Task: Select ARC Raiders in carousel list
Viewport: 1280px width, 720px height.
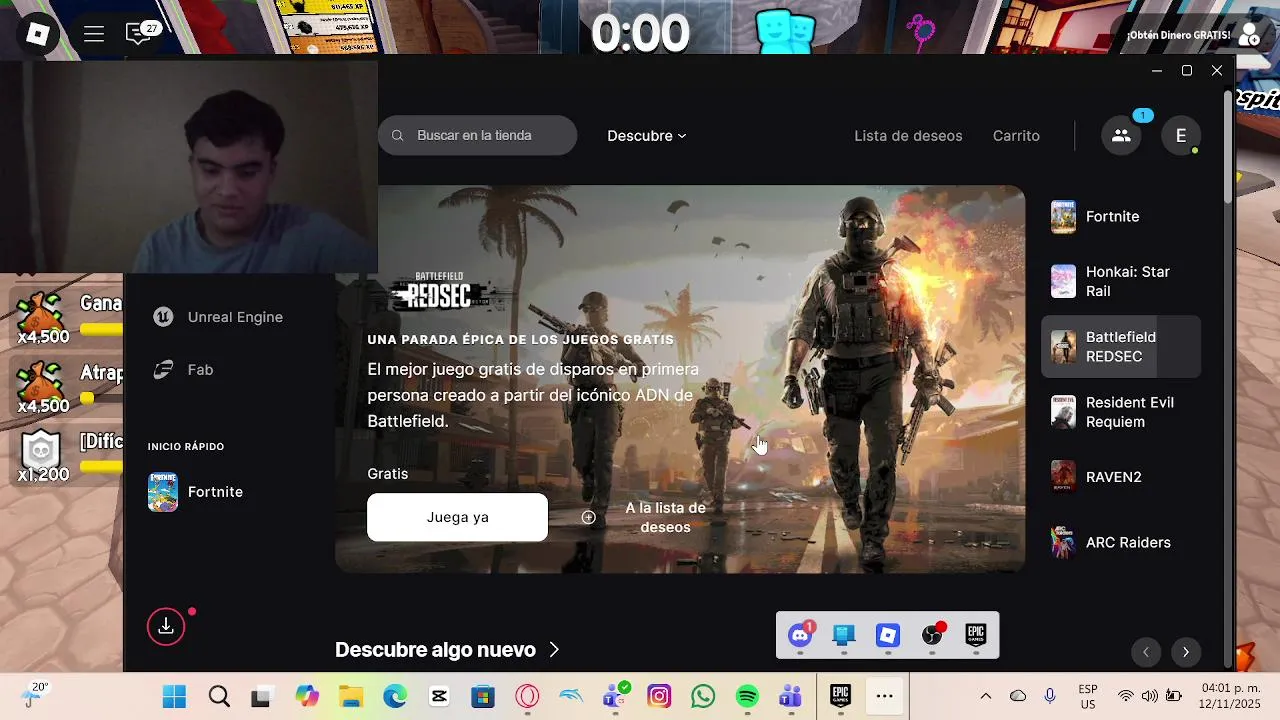Action: tap(1121, 542)
